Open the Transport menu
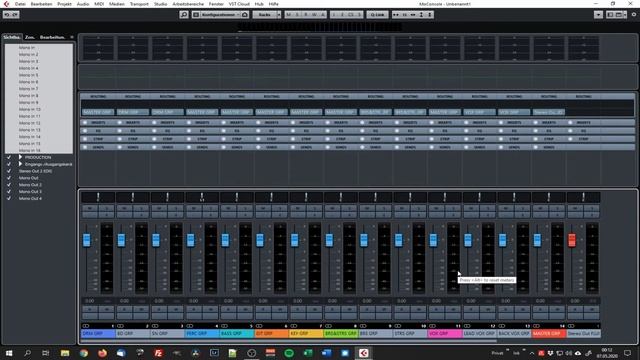This screenshot has width=640, height=360. pyautogui.click(x=139, y=4)
